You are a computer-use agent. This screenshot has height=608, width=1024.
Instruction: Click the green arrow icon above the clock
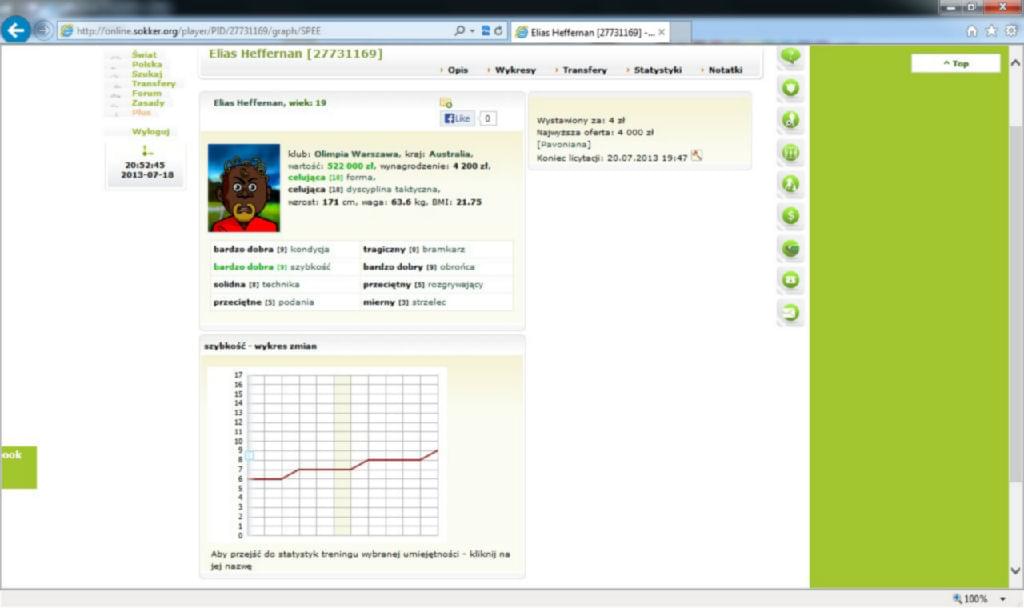147,151
